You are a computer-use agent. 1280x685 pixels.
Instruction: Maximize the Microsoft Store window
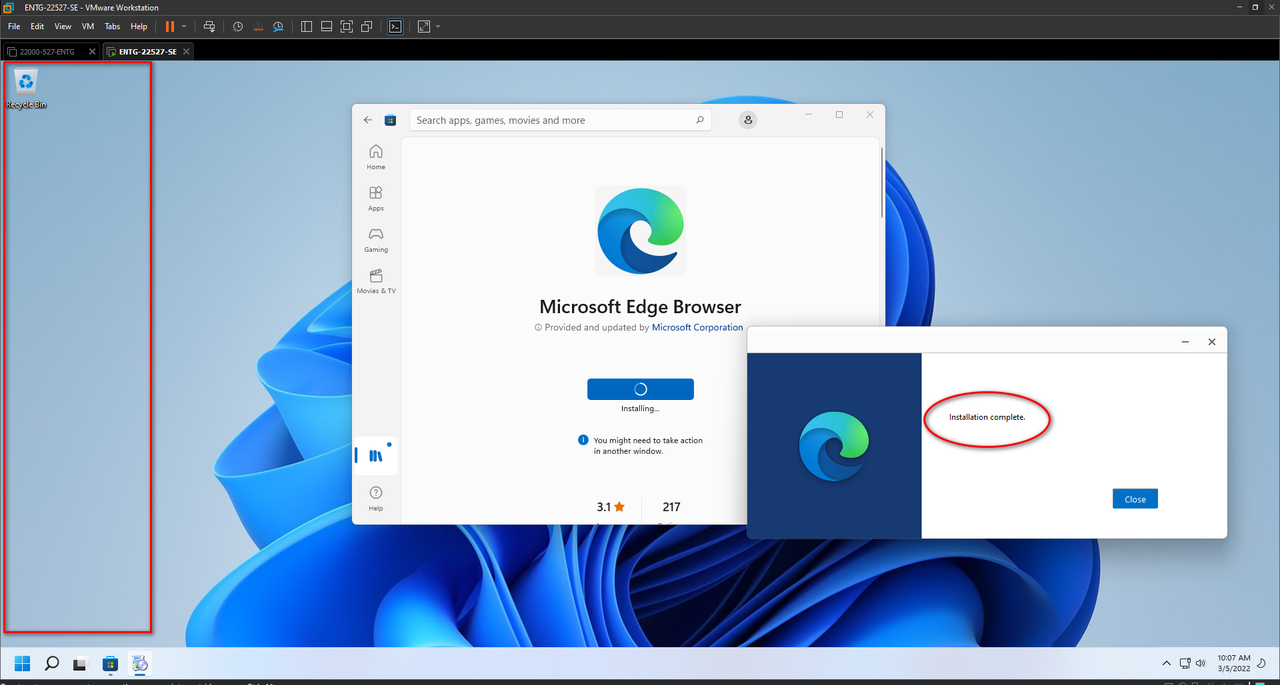(x=839, y=115)
